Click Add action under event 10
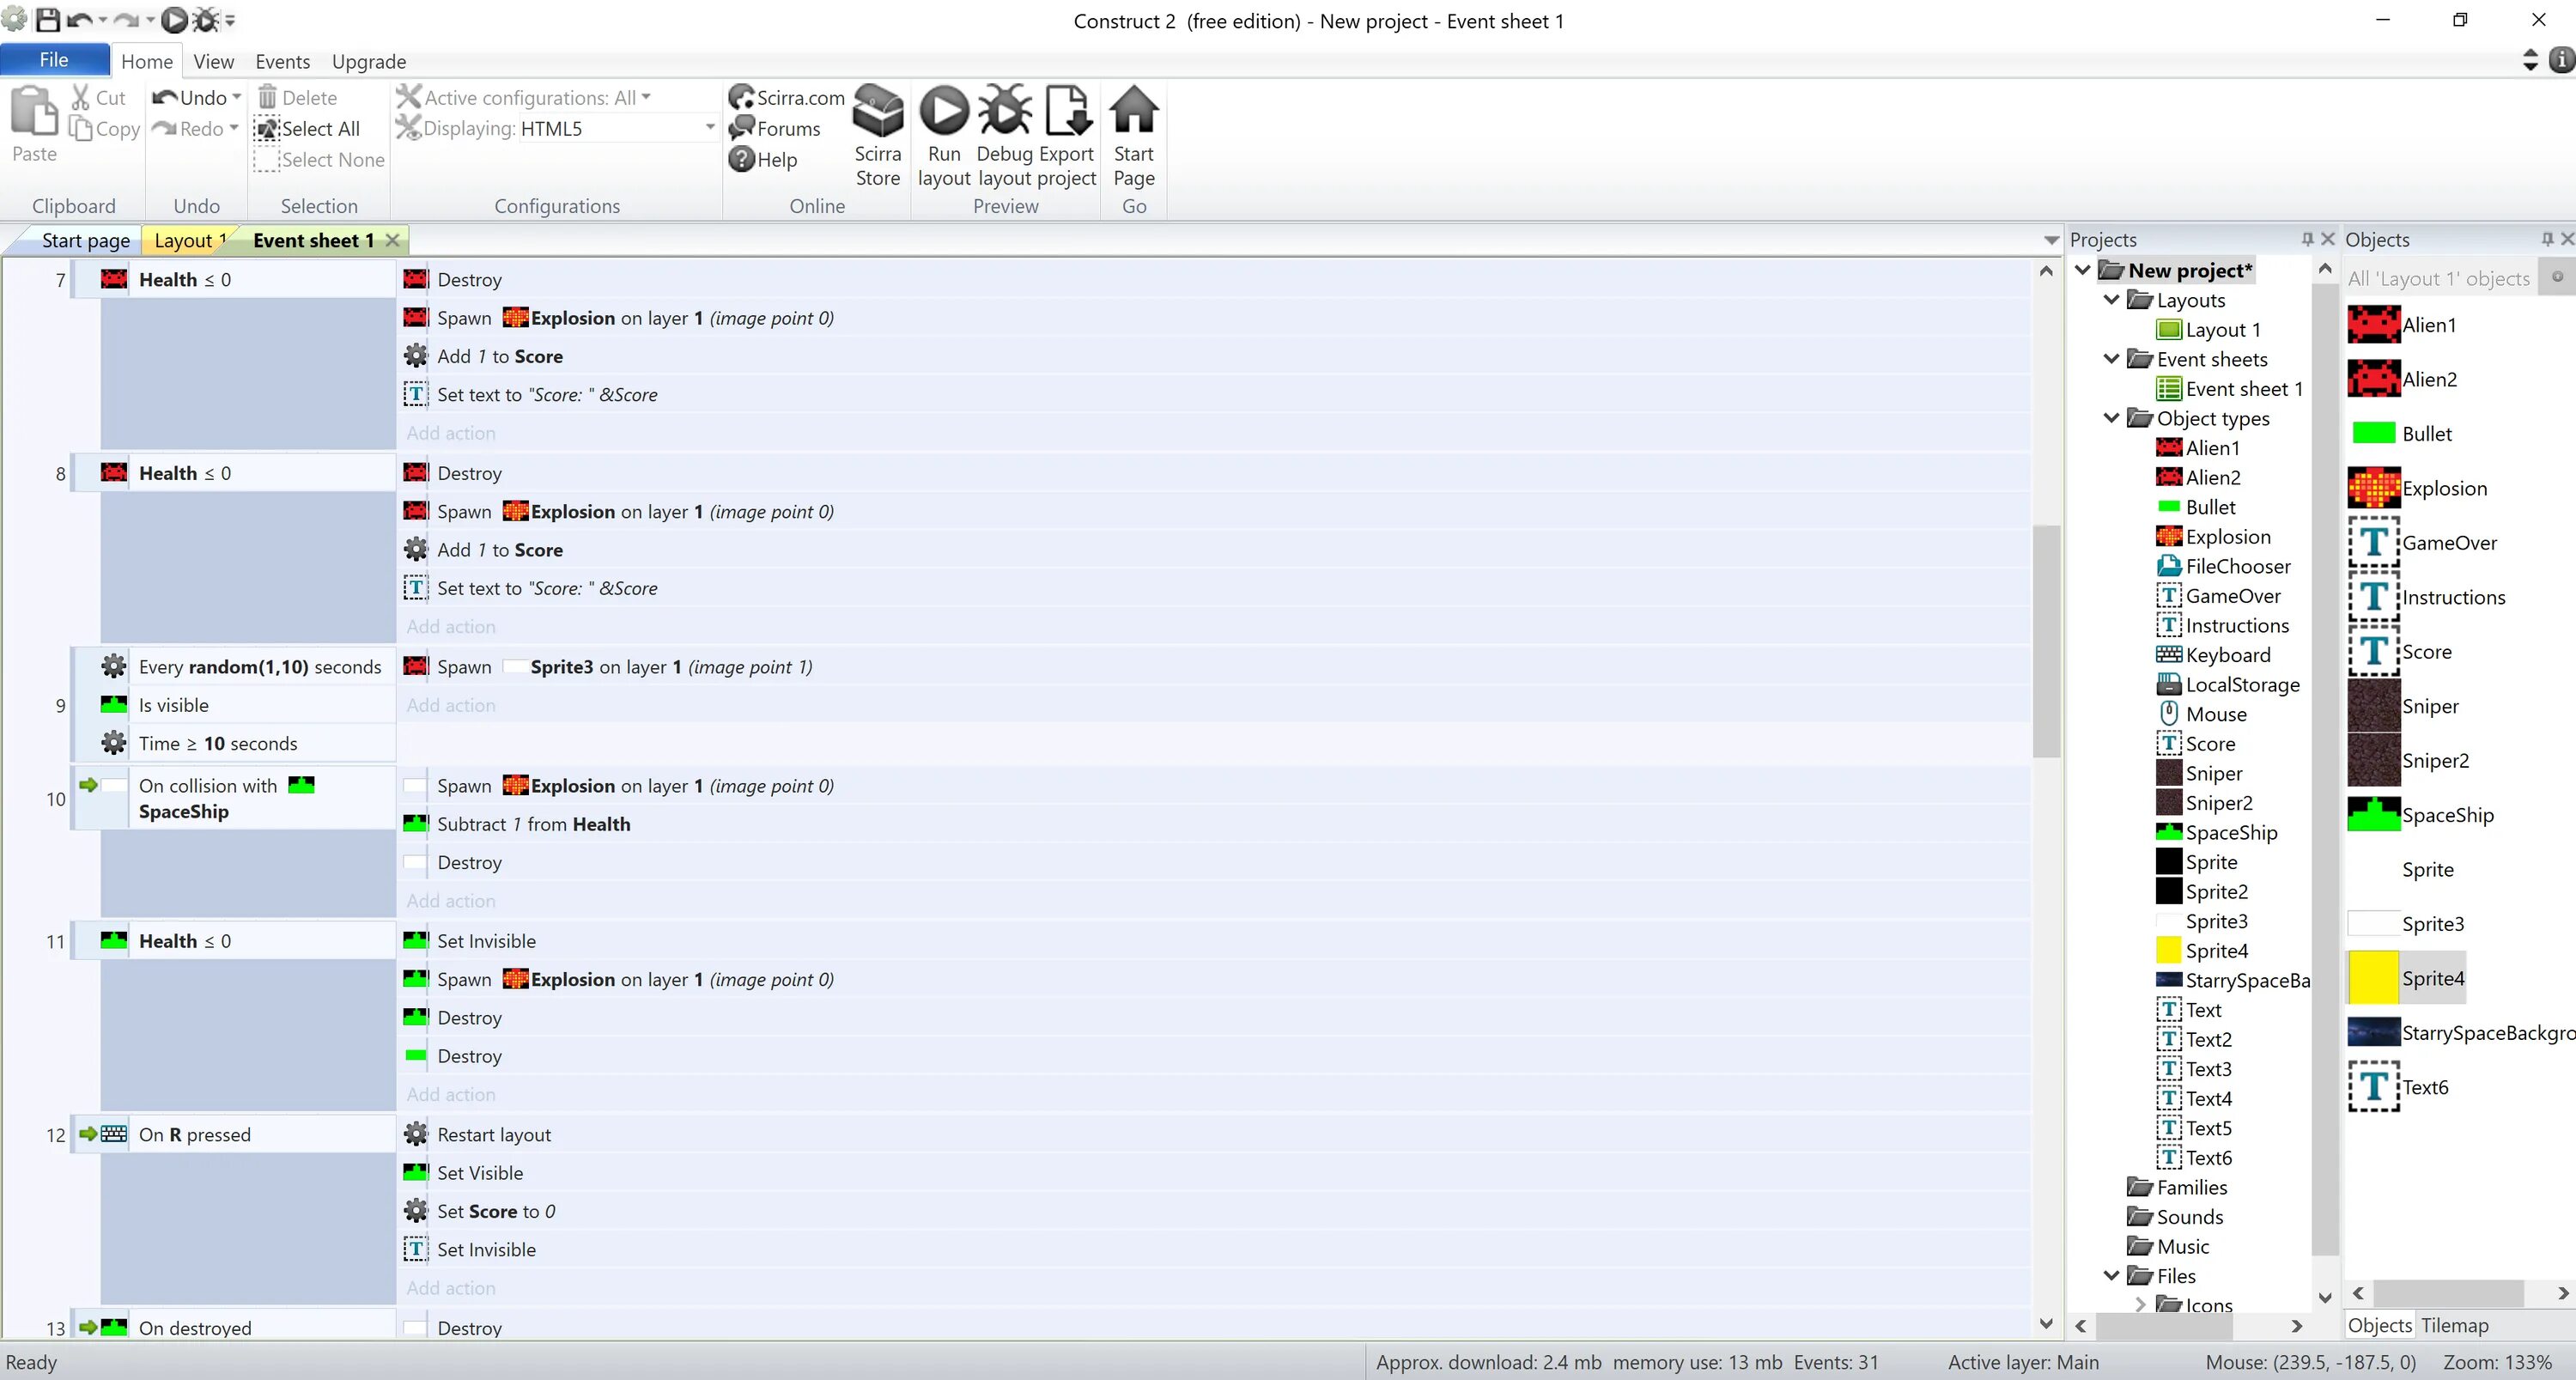The height and width of the screenshot is (1380, 2576). tap(451, 901)
